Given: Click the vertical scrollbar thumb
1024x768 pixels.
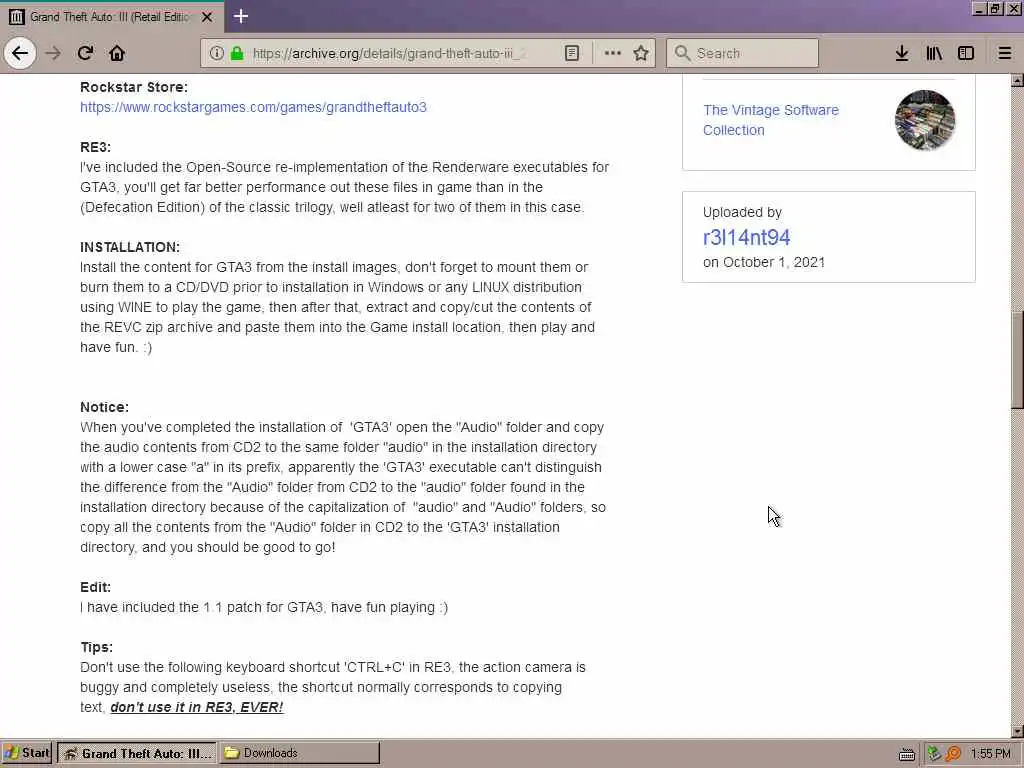Looking at the screenshot, I should click(1017, 360).
